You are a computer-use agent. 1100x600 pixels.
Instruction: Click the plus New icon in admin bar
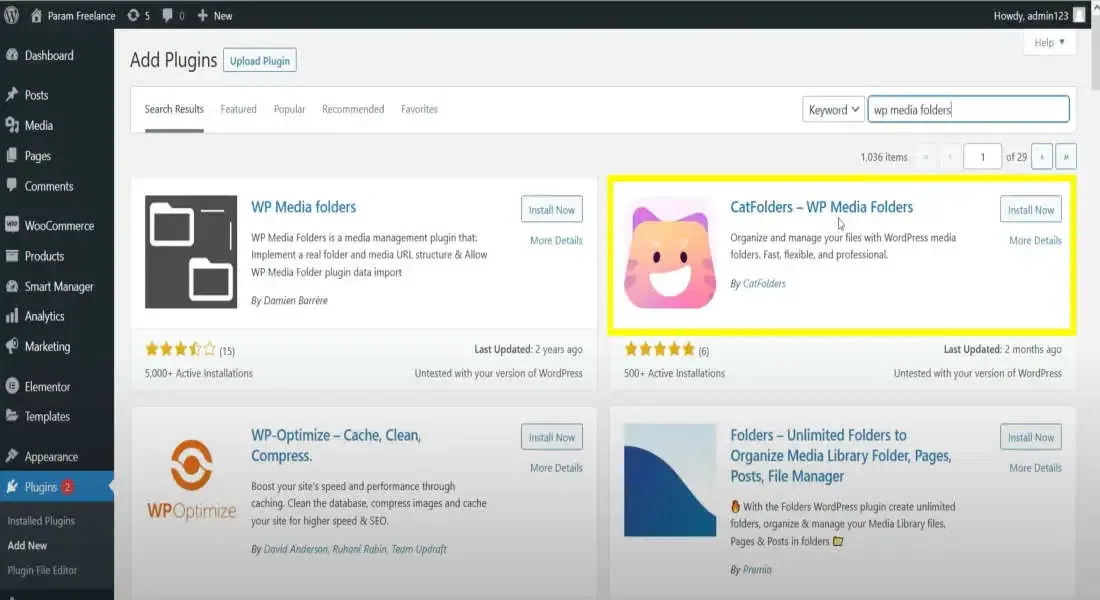click(202, 15)
